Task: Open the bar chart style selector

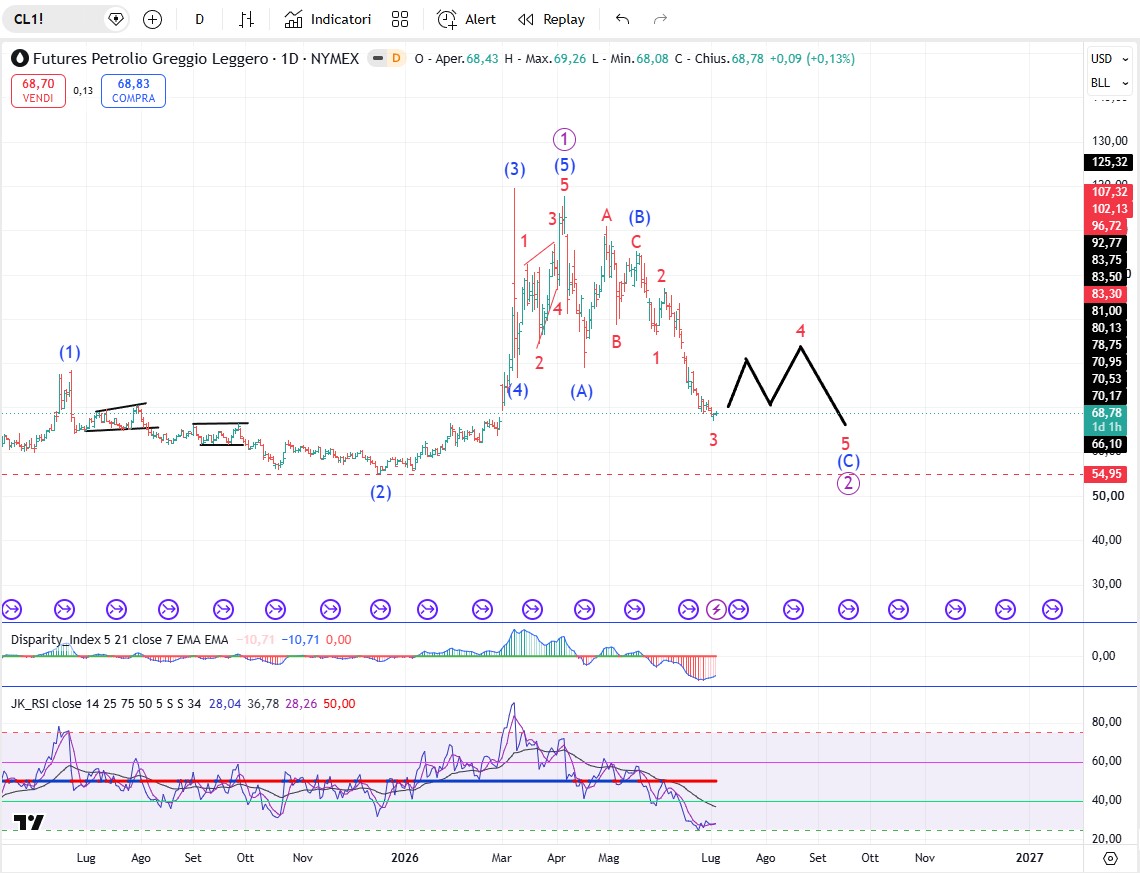Action: 246,20
